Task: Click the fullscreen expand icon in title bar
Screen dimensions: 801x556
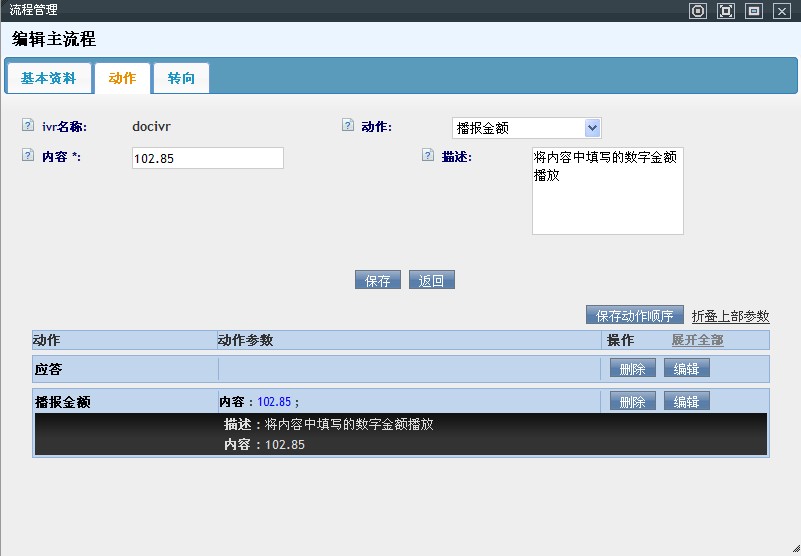Action: (x=726, y=11)
